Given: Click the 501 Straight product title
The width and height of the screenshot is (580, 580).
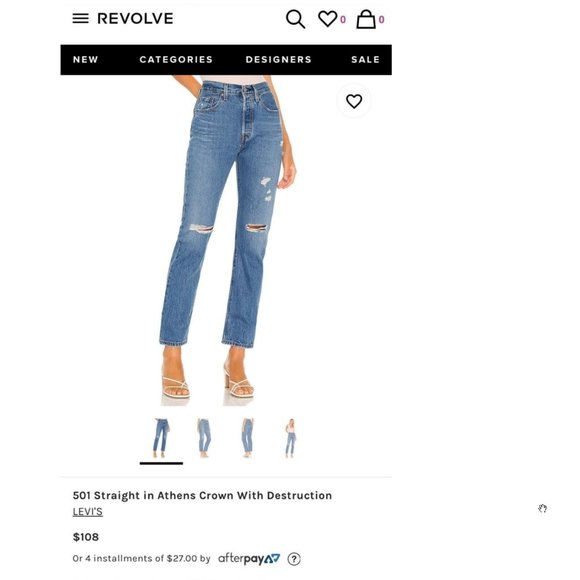Looking at the screenshot, I should [x=202, y=495].
